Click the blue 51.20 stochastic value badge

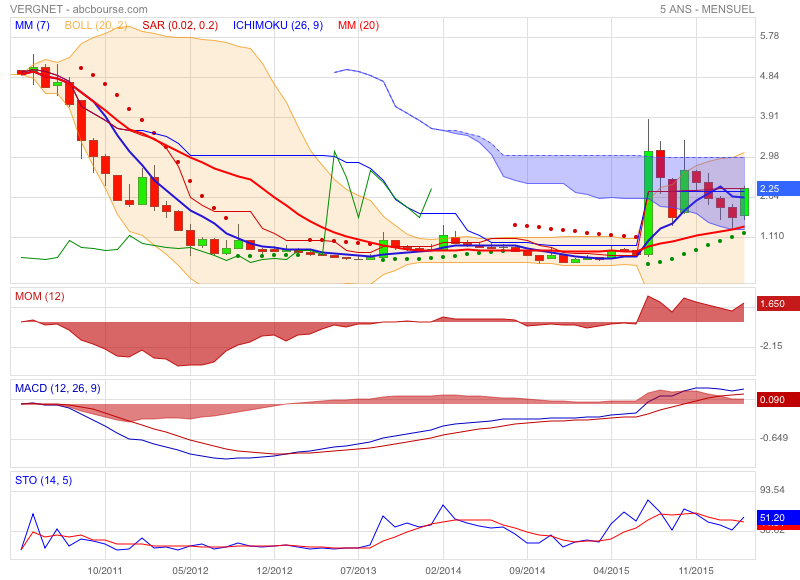coord(778,517)
